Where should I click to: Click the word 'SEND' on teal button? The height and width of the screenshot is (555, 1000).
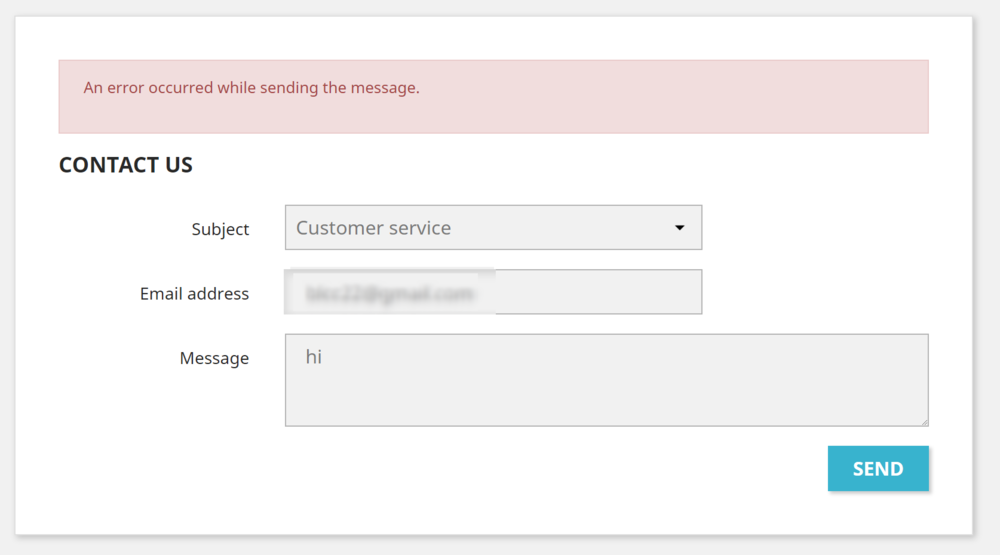pyautogui.click(x=878, y=469)
